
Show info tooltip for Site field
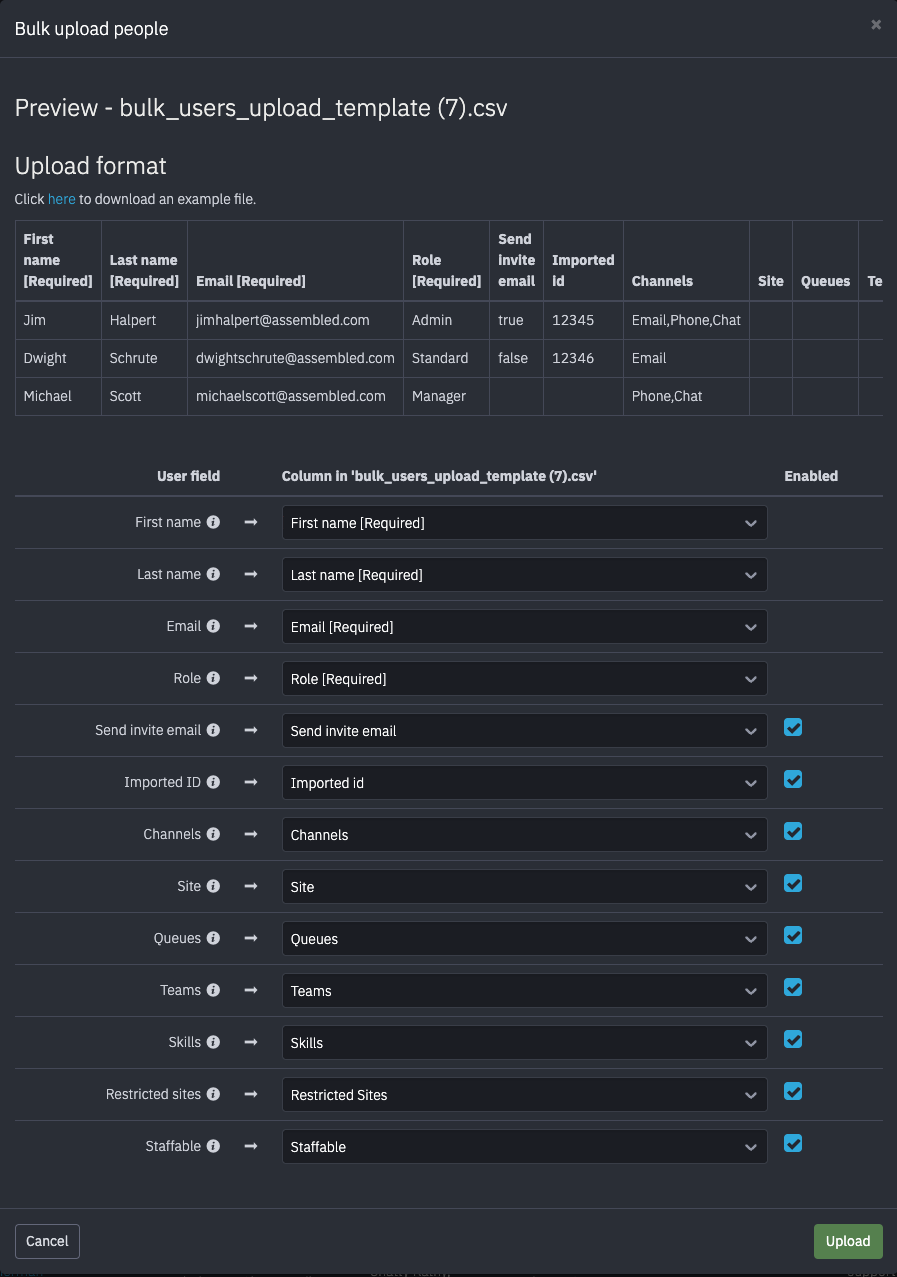click(213, 886)
